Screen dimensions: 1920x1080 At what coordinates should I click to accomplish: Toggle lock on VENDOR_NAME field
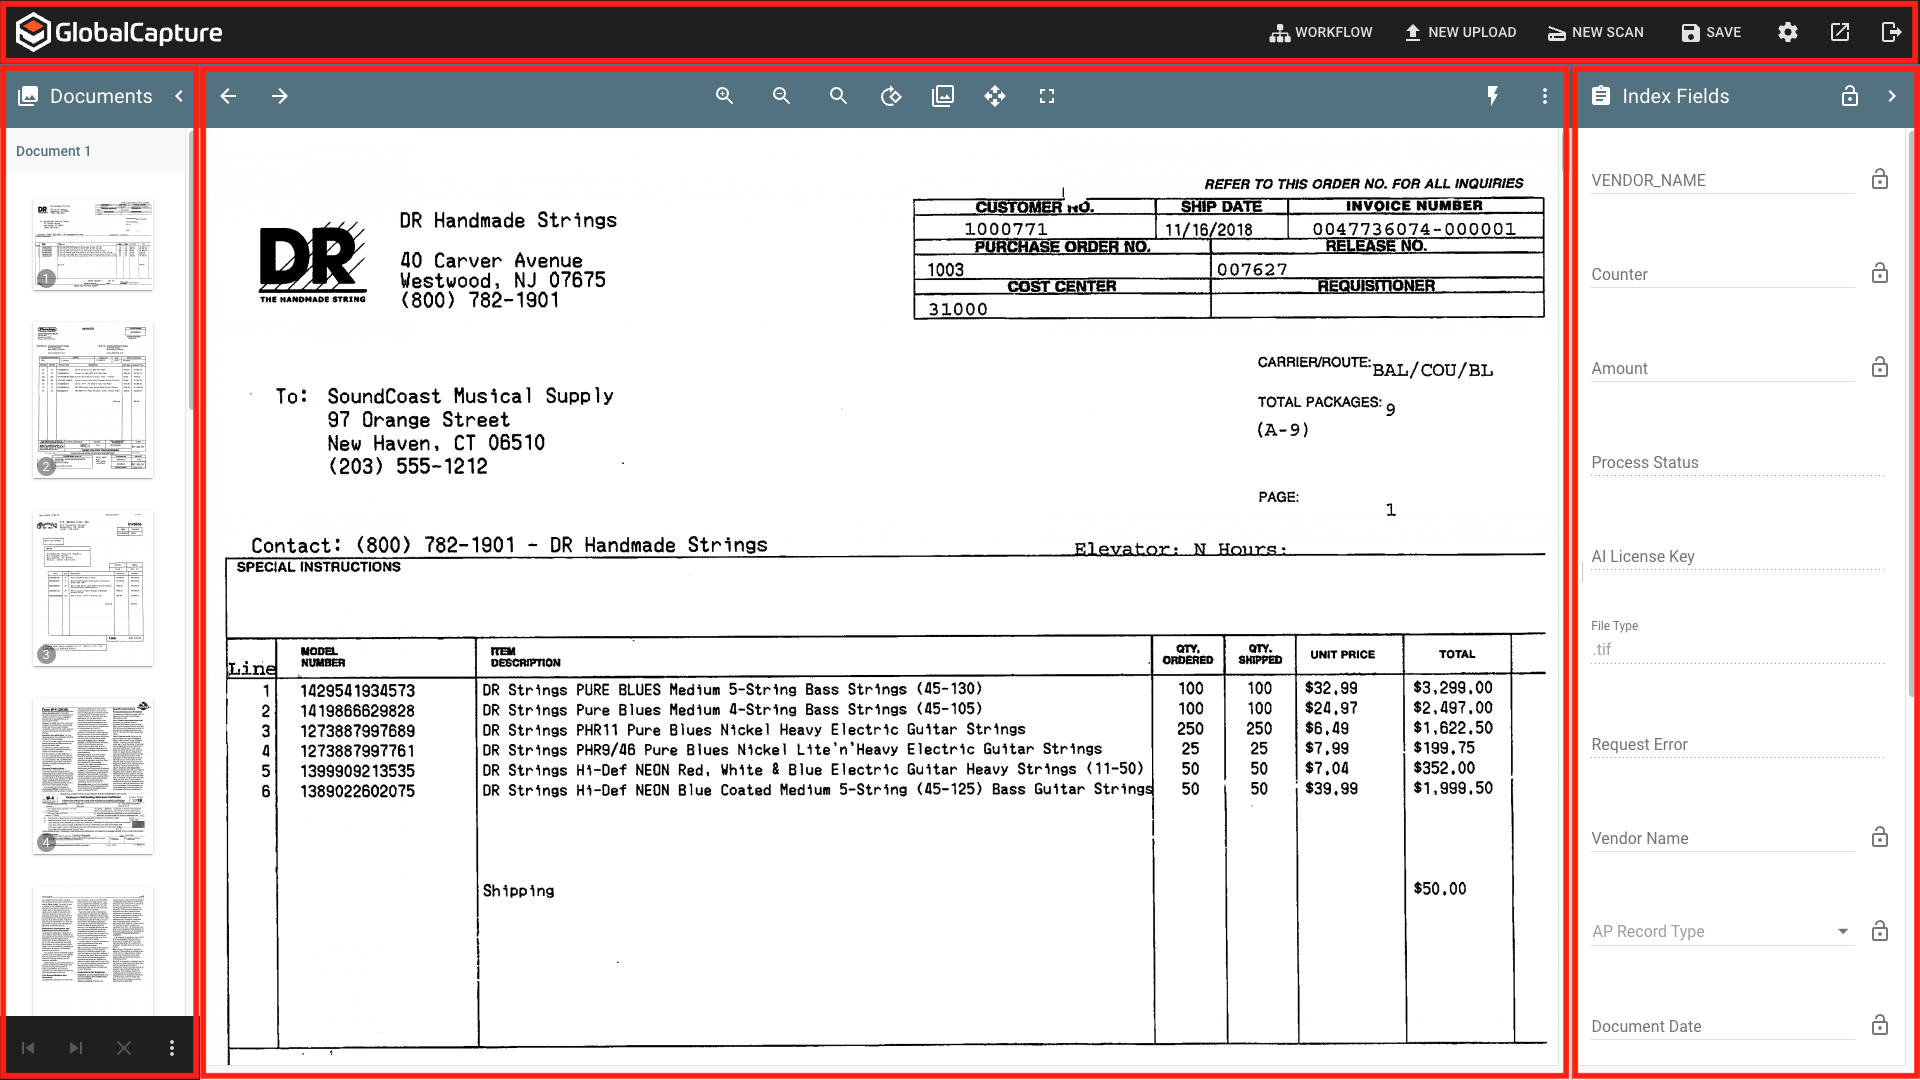pyautogui.click(x=1880, y=179)
